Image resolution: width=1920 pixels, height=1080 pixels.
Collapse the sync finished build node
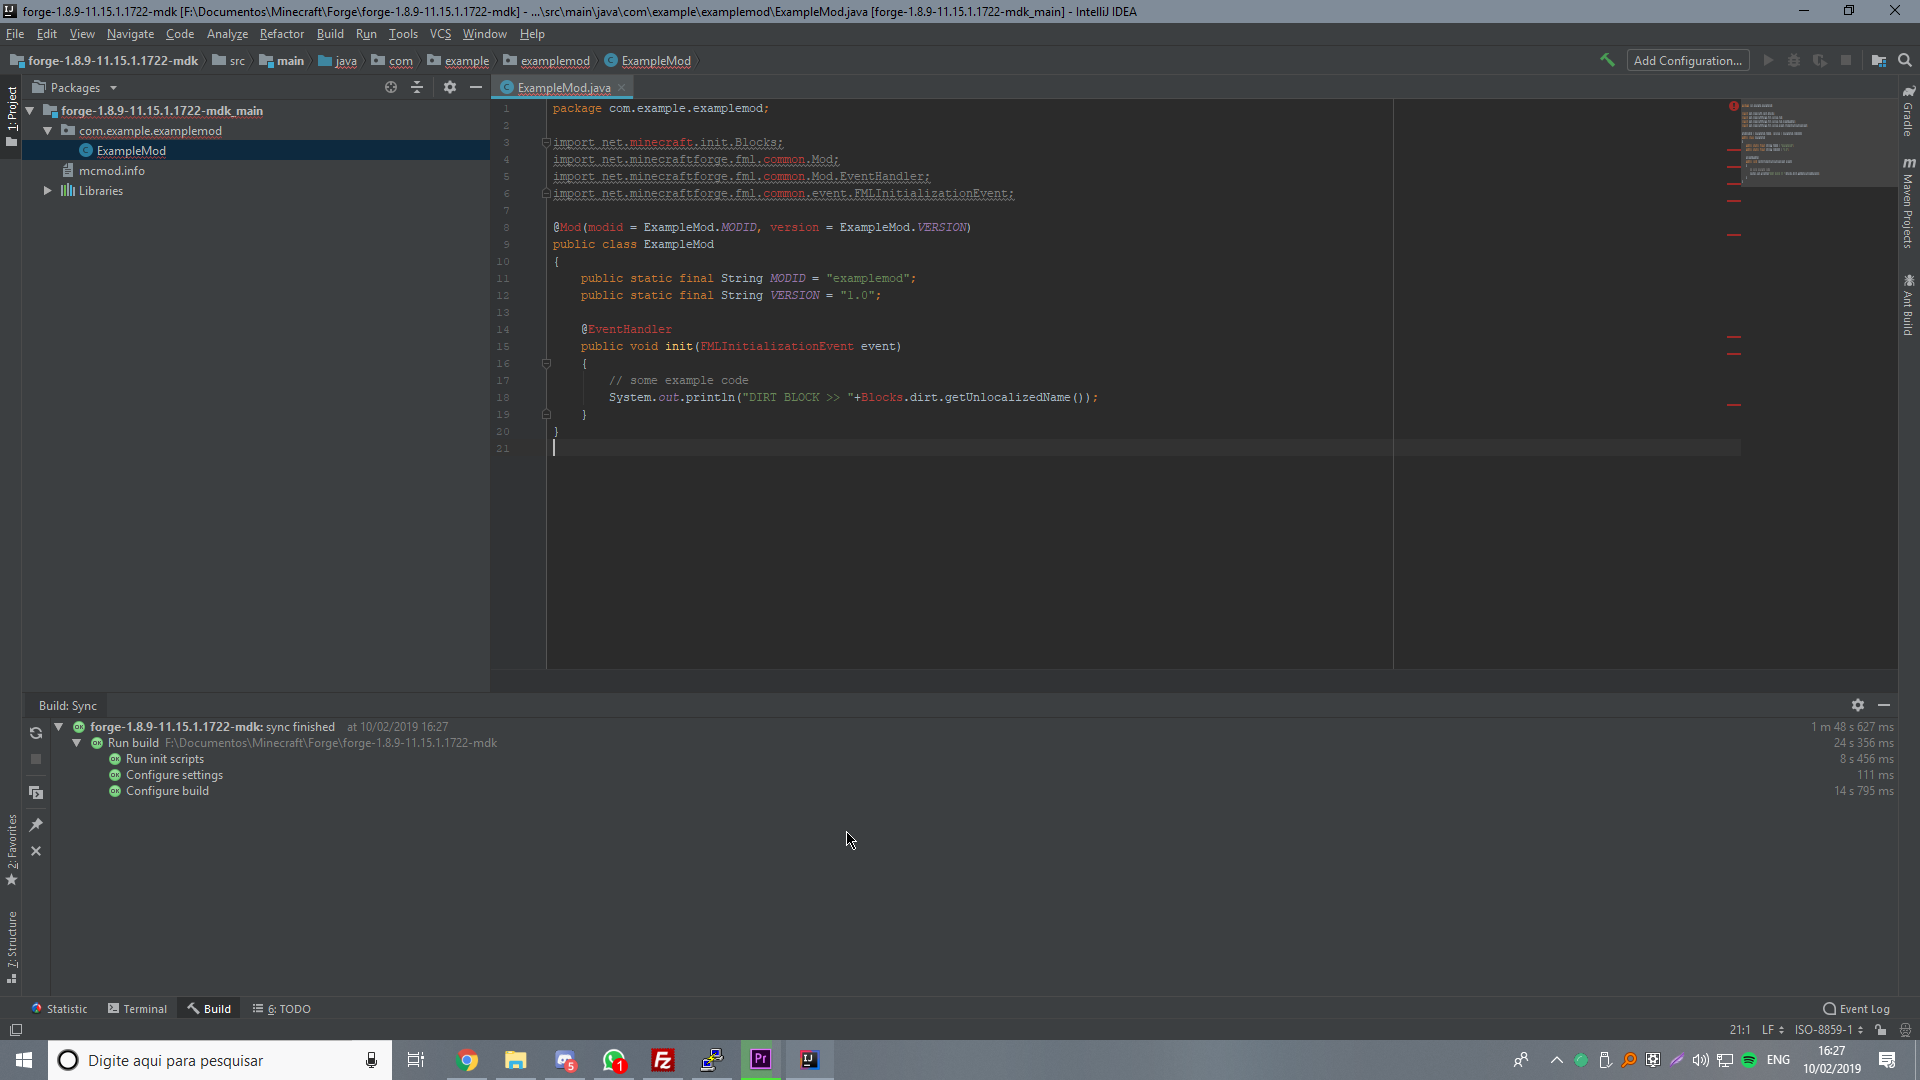coord(58,727)
